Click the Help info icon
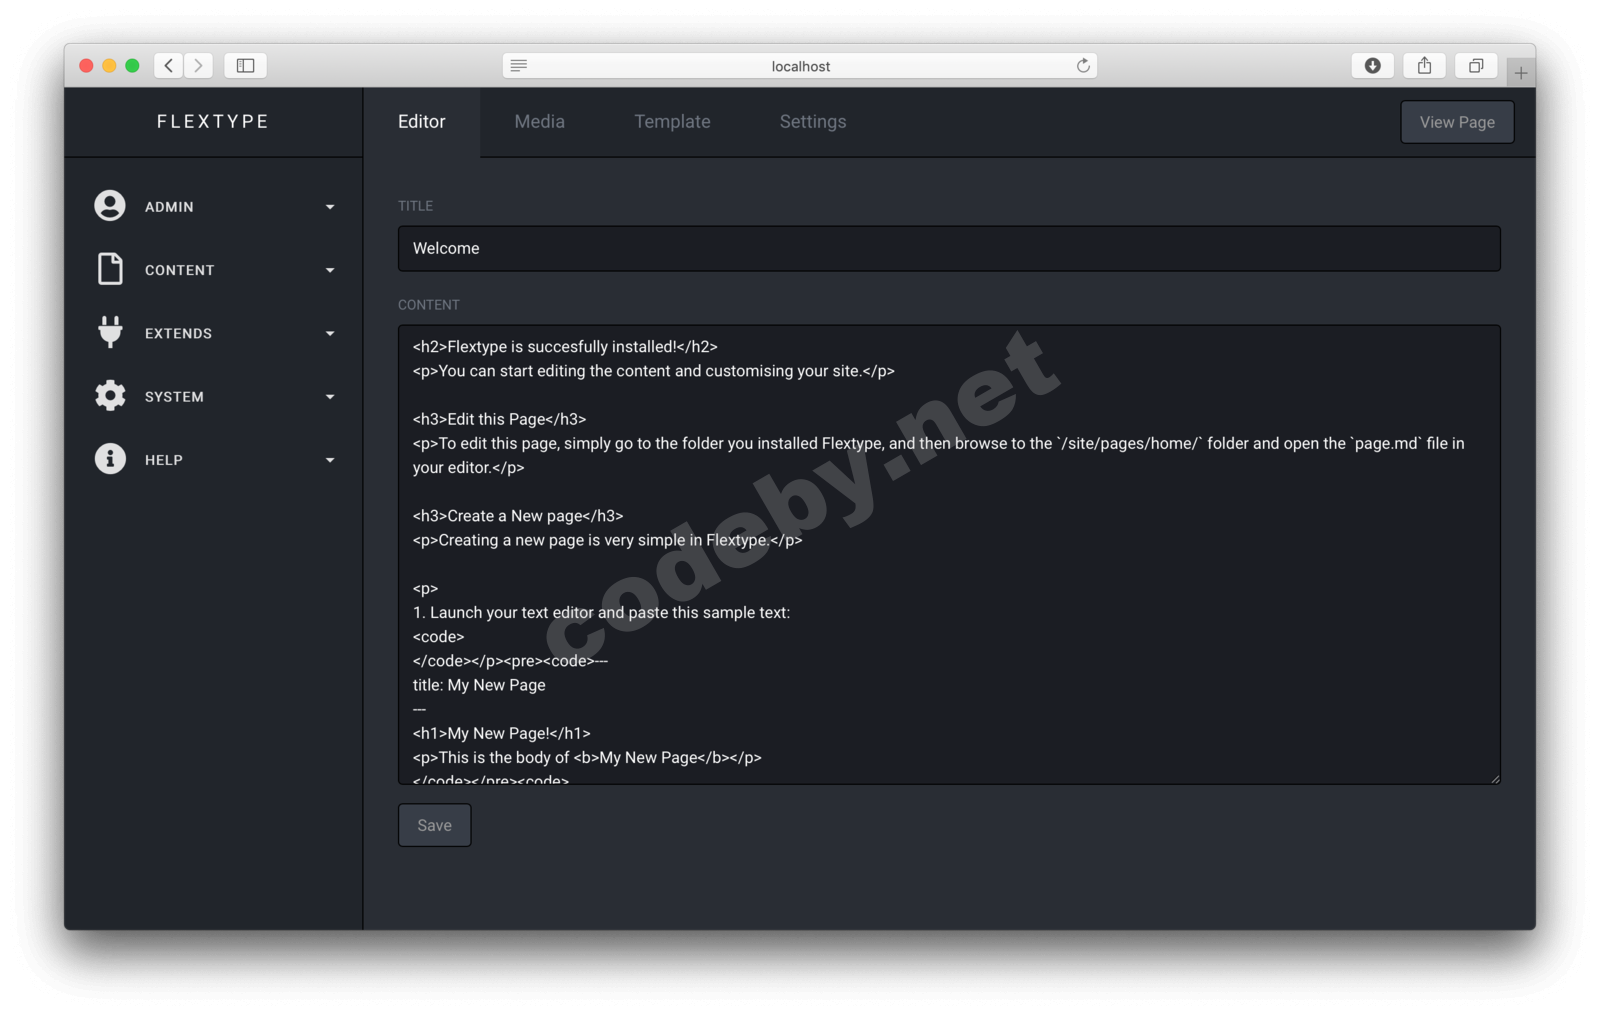 110,459
